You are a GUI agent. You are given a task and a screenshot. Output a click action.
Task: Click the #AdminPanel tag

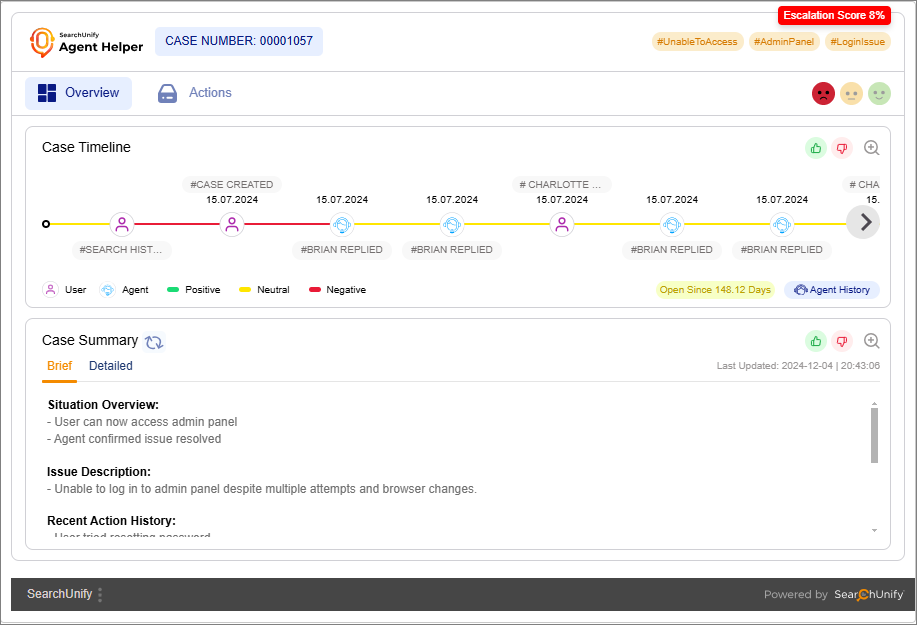tap(784, 41)
